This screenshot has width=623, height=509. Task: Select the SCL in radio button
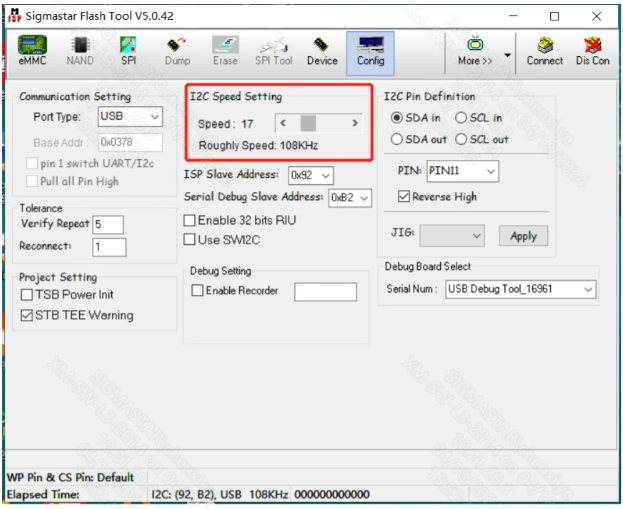(462, 118)
